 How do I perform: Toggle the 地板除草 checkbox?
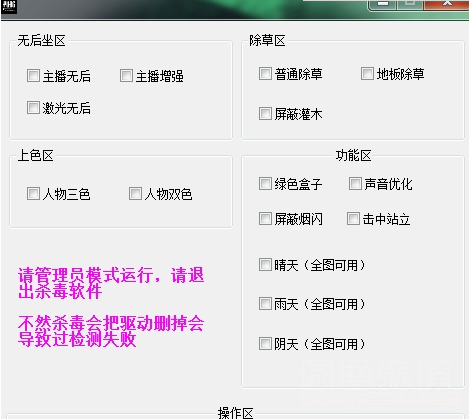[x=367, y=74]
